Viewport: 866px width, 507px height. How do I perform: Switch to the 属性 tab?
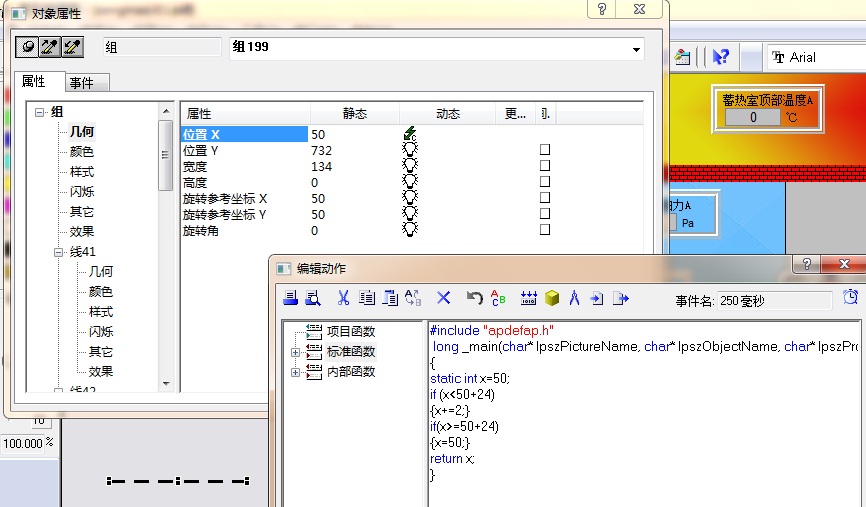coord(34,81)
